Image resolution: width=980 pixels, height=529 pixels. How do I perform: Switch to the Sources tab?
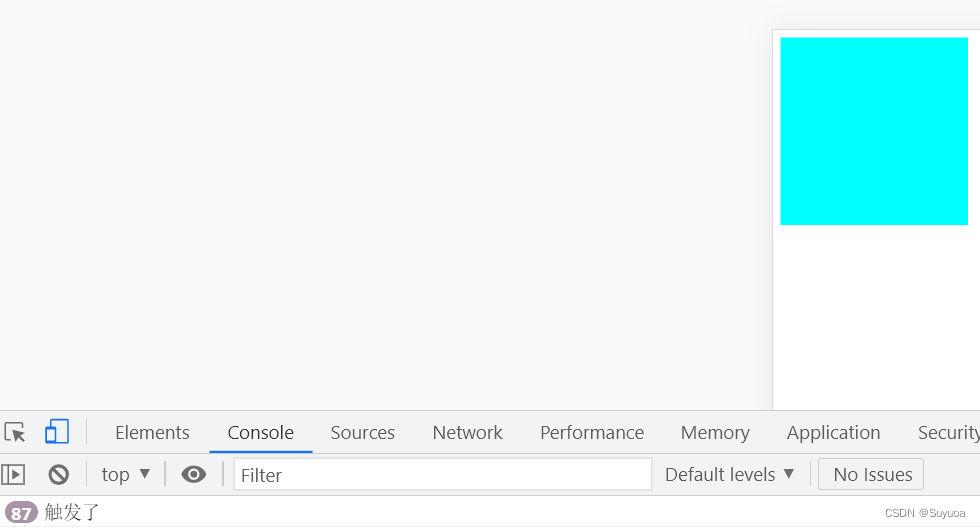[x=362, y=433]
